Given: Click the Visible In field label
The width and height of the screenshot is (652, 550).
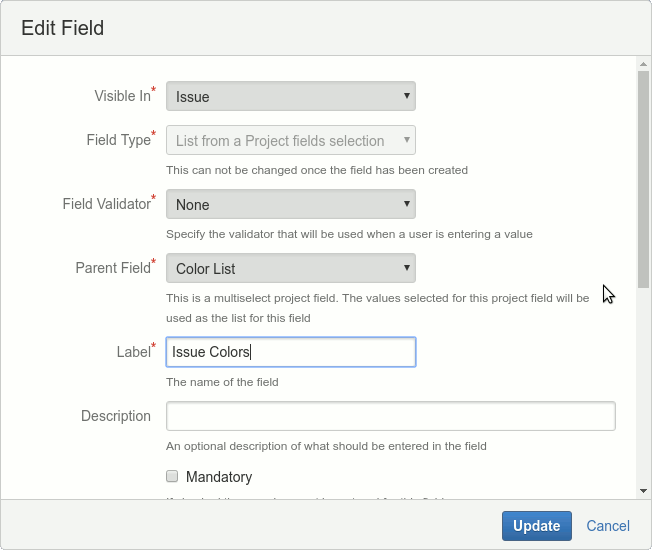Looking at the screenshot, I should (122, 97).
